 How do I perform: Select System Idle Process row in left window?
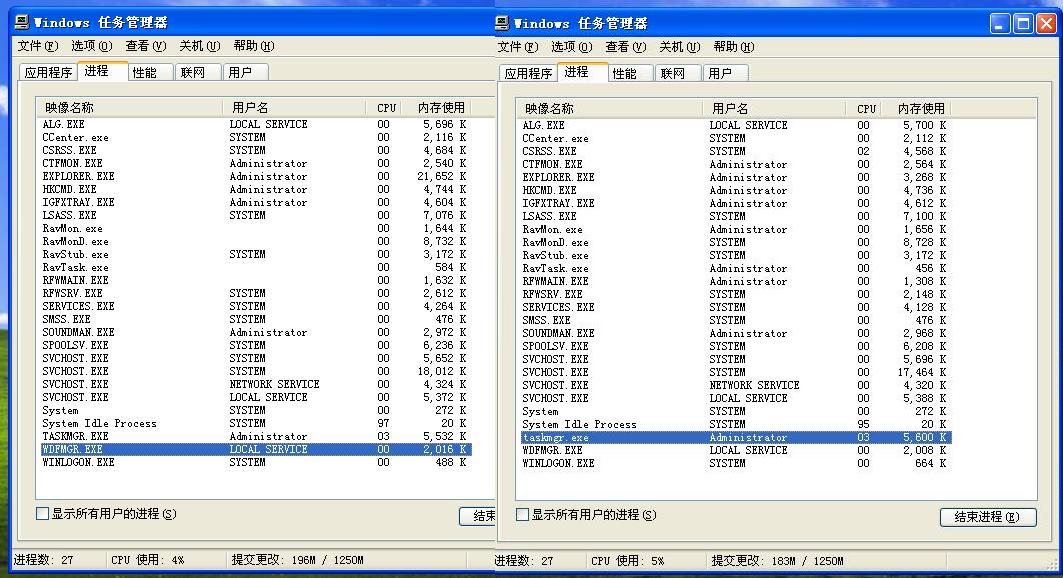click(255, 424)
